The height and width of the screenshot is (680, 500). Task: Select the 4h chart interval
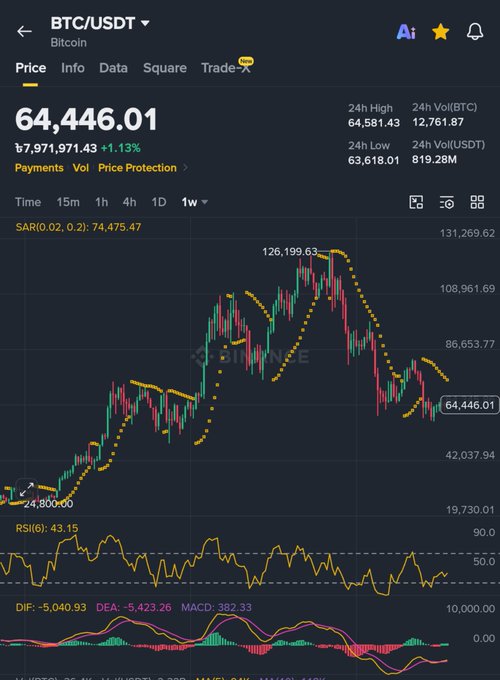[x=129, y=202]
